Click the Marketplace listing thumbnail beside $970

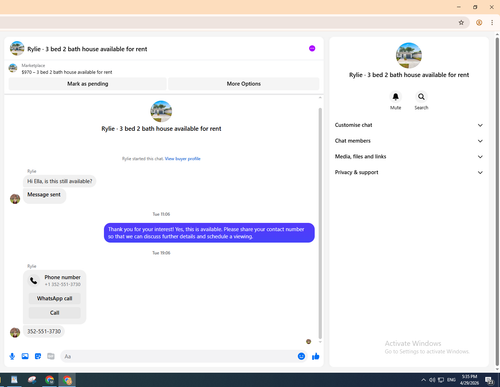pos(13,68)
